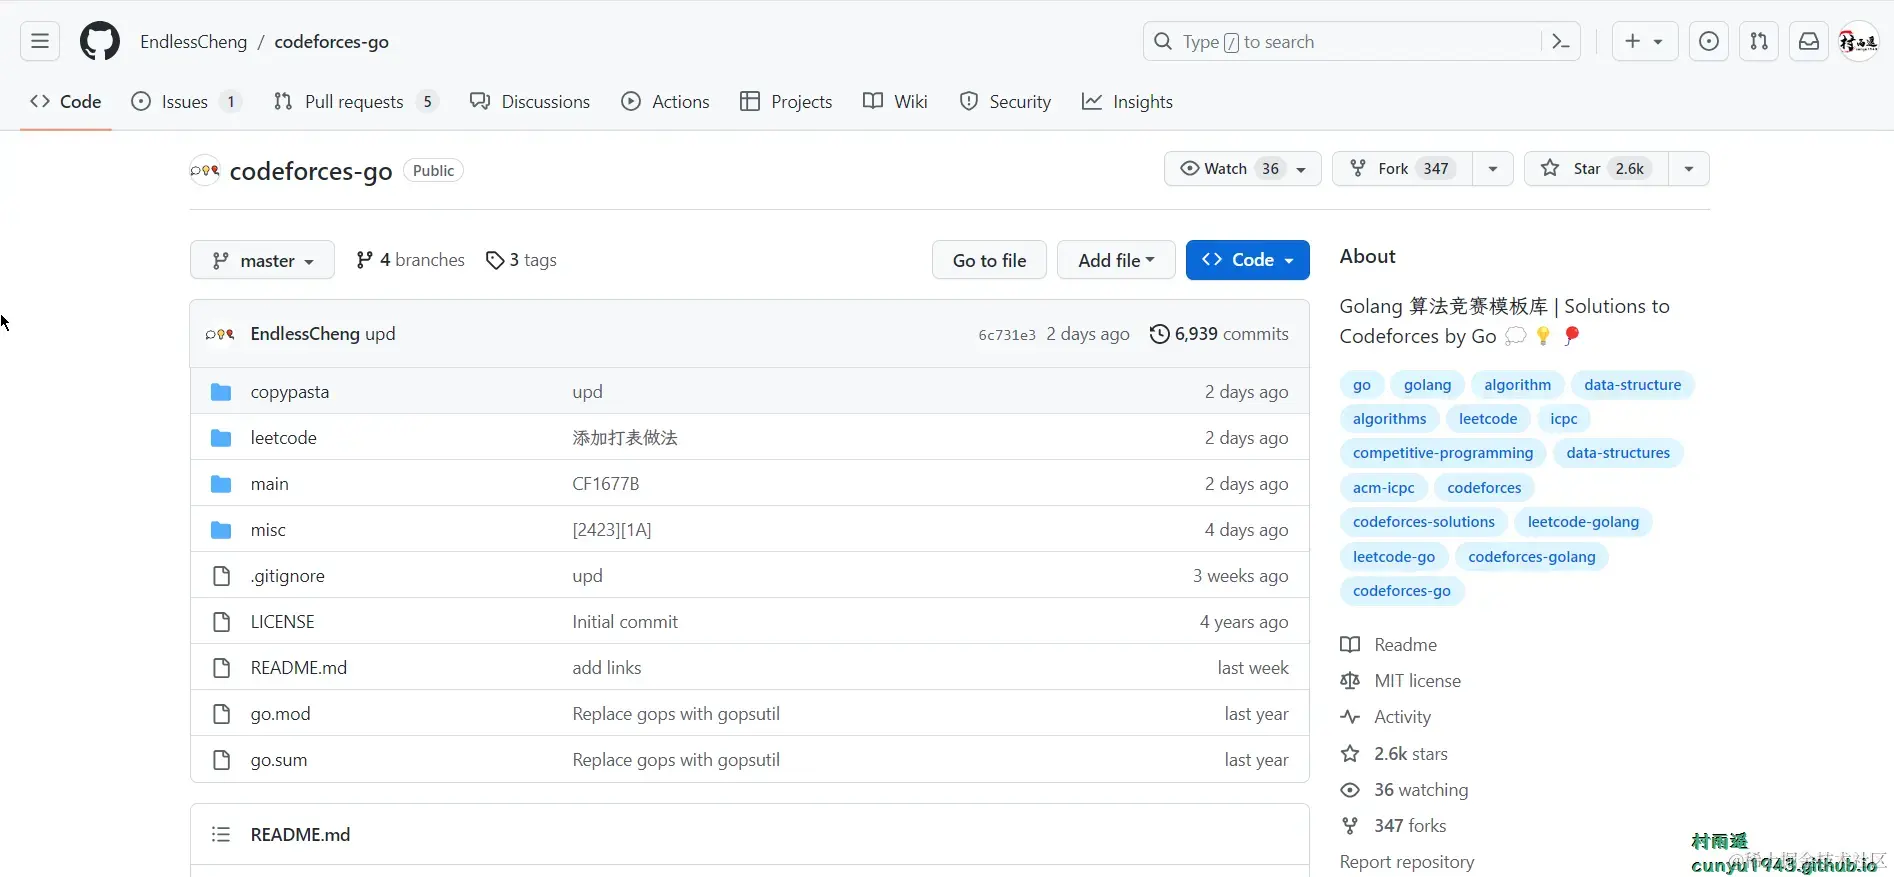The height and width of the screenshot is (877, 1894).
Task: Click the go.sum file icon
Action: 221,760
